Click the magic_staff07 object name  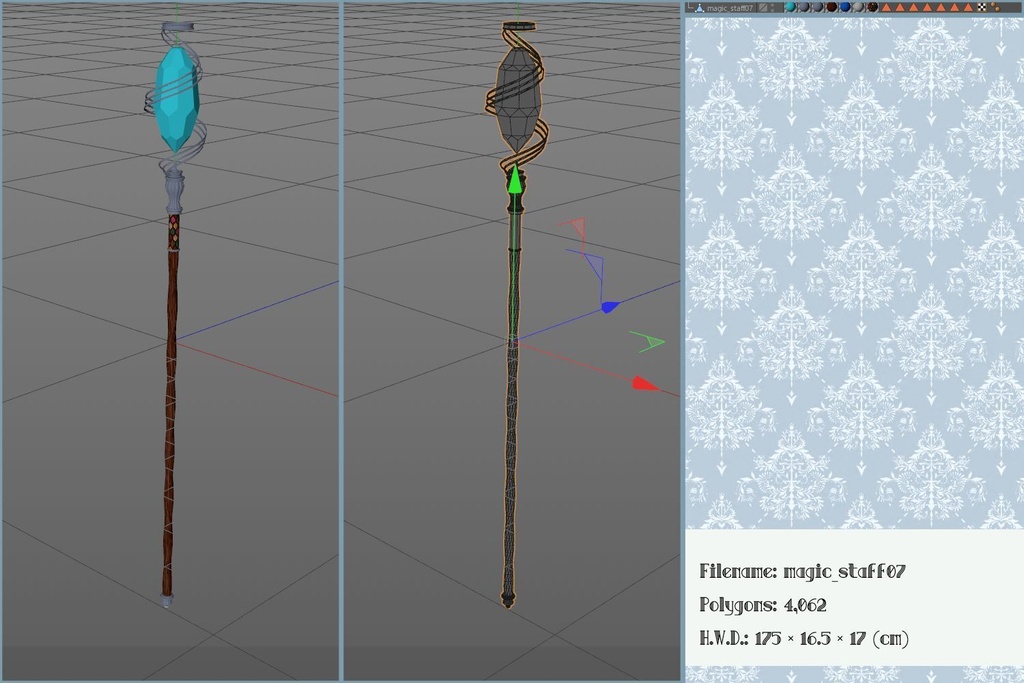729,8
